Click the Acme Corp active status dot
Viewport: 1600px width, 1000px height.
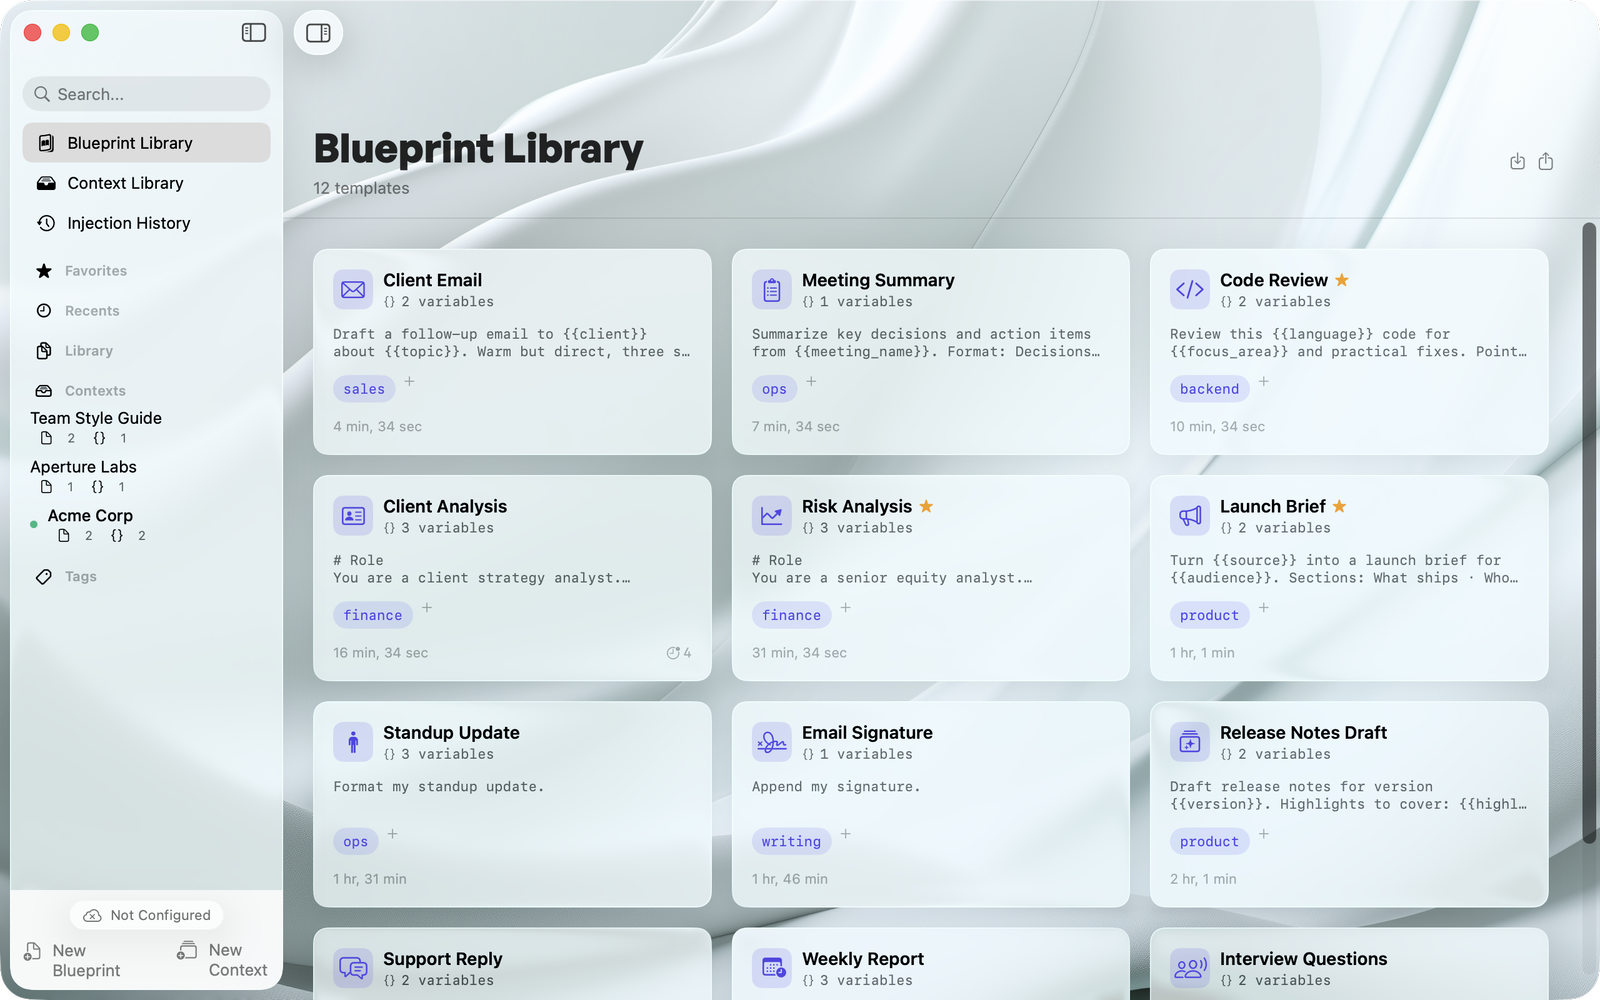tap(34, 523)
